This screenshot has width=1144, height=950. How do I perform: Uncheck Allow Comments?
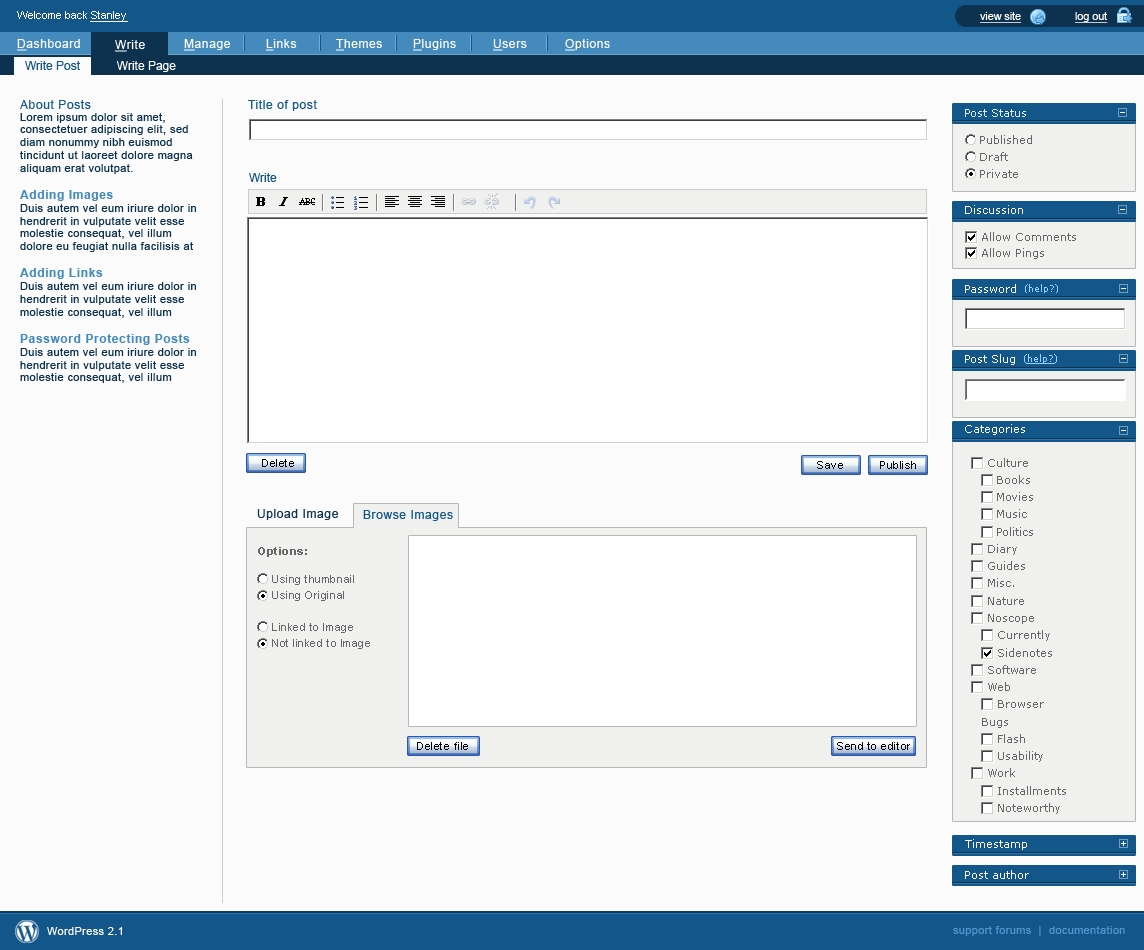(971, 237)
